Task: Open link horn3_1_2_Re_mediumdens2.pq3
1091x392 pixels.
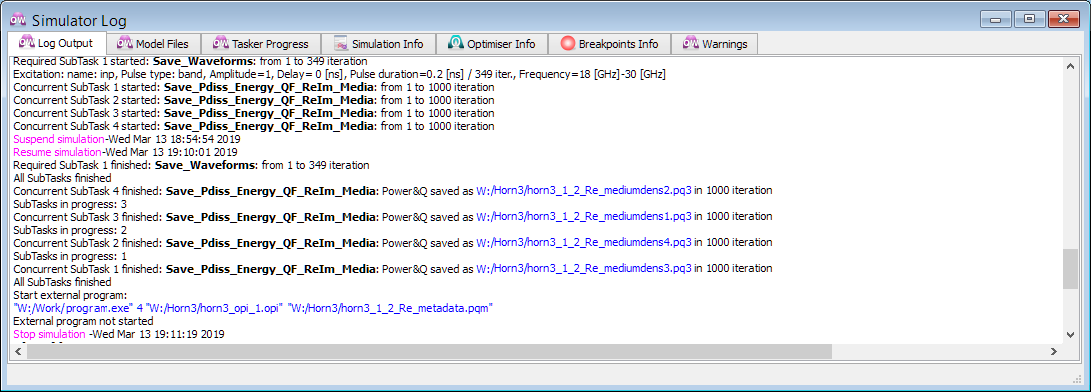Action: click(x=584, y=190)
